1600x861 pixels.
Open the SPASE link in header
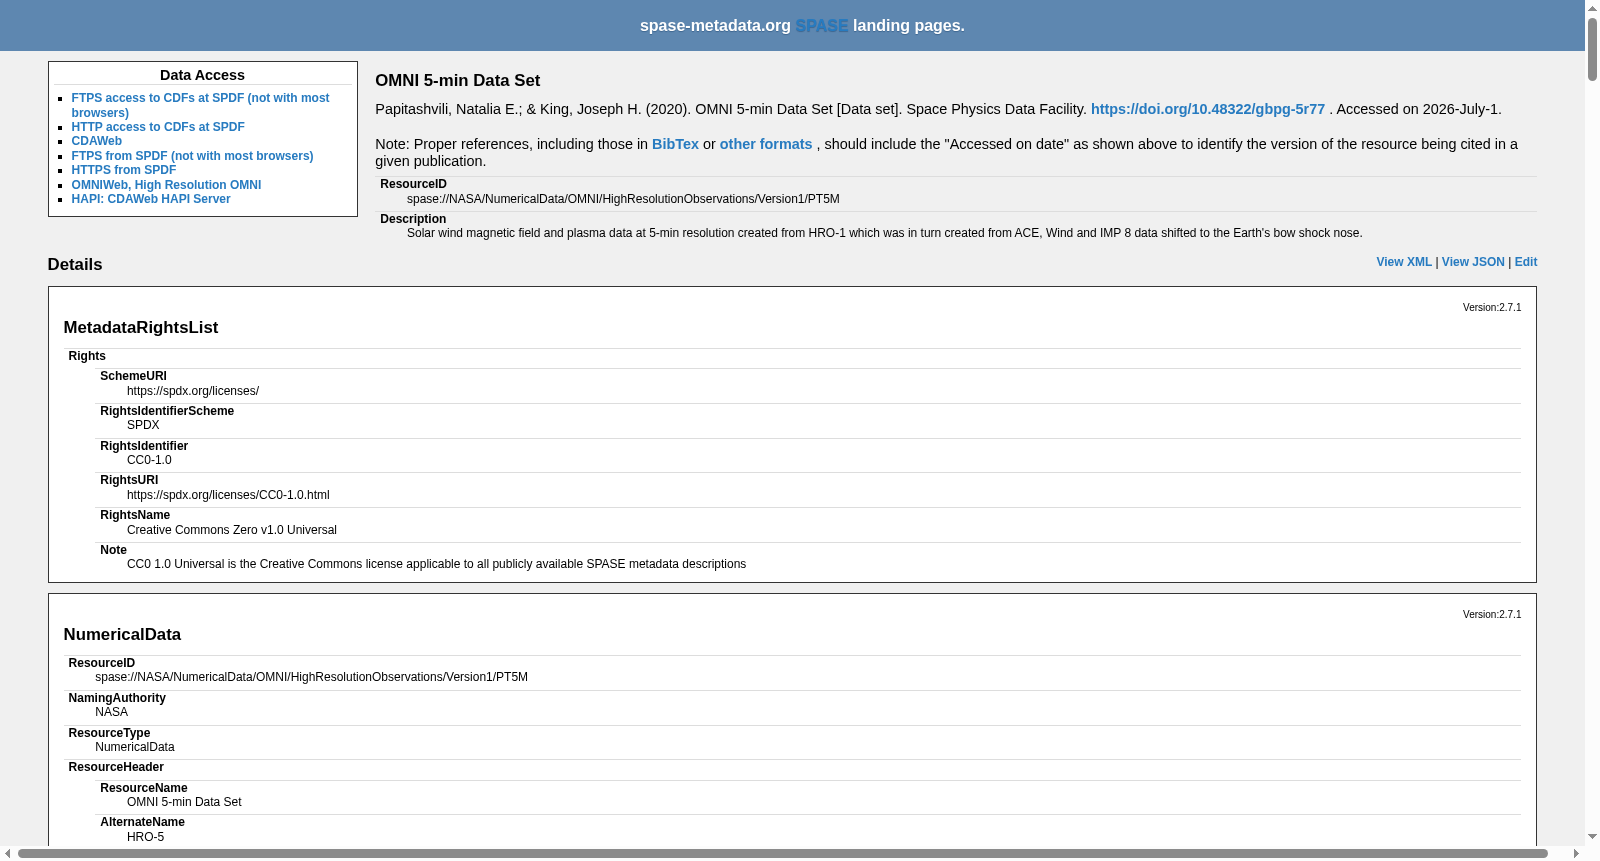822,26
